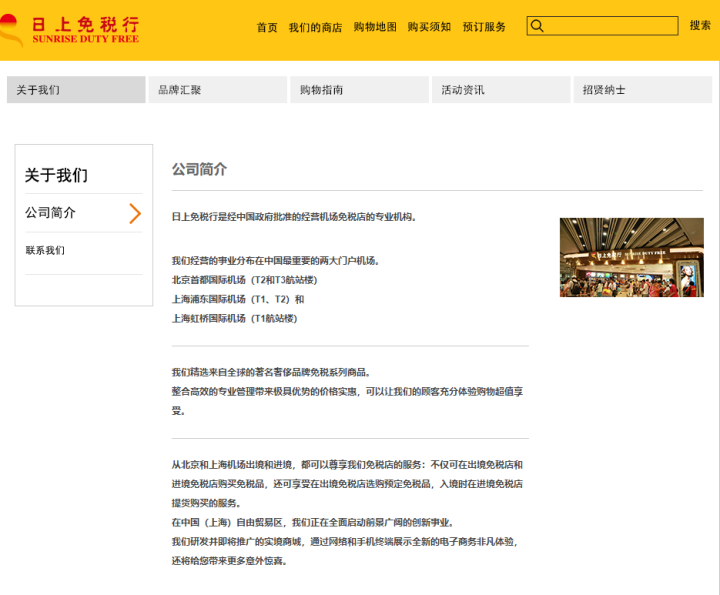Click the 关于我们 sidebar heading
The width and height of the screenshot is (720, 595).
56,175
